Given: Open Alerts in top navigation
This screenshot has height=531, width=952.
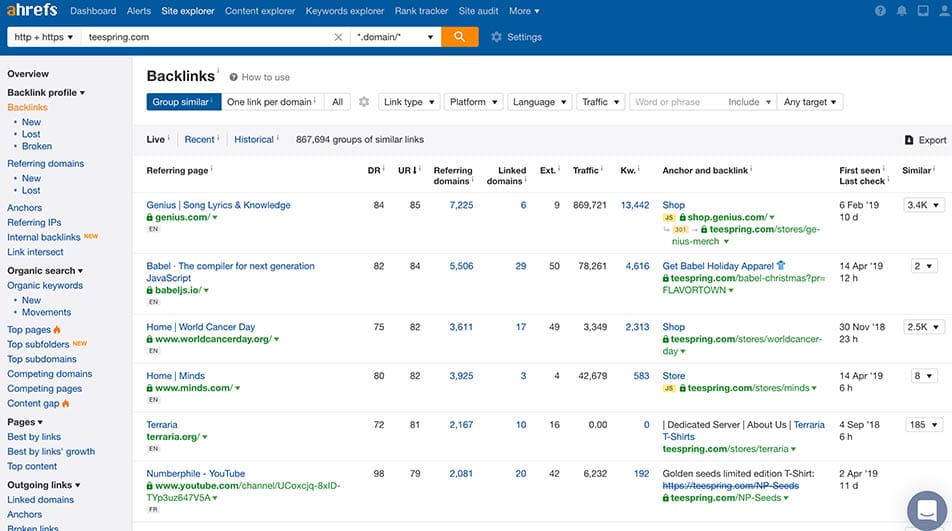Looking at the screenshot, I should [138, 11].
